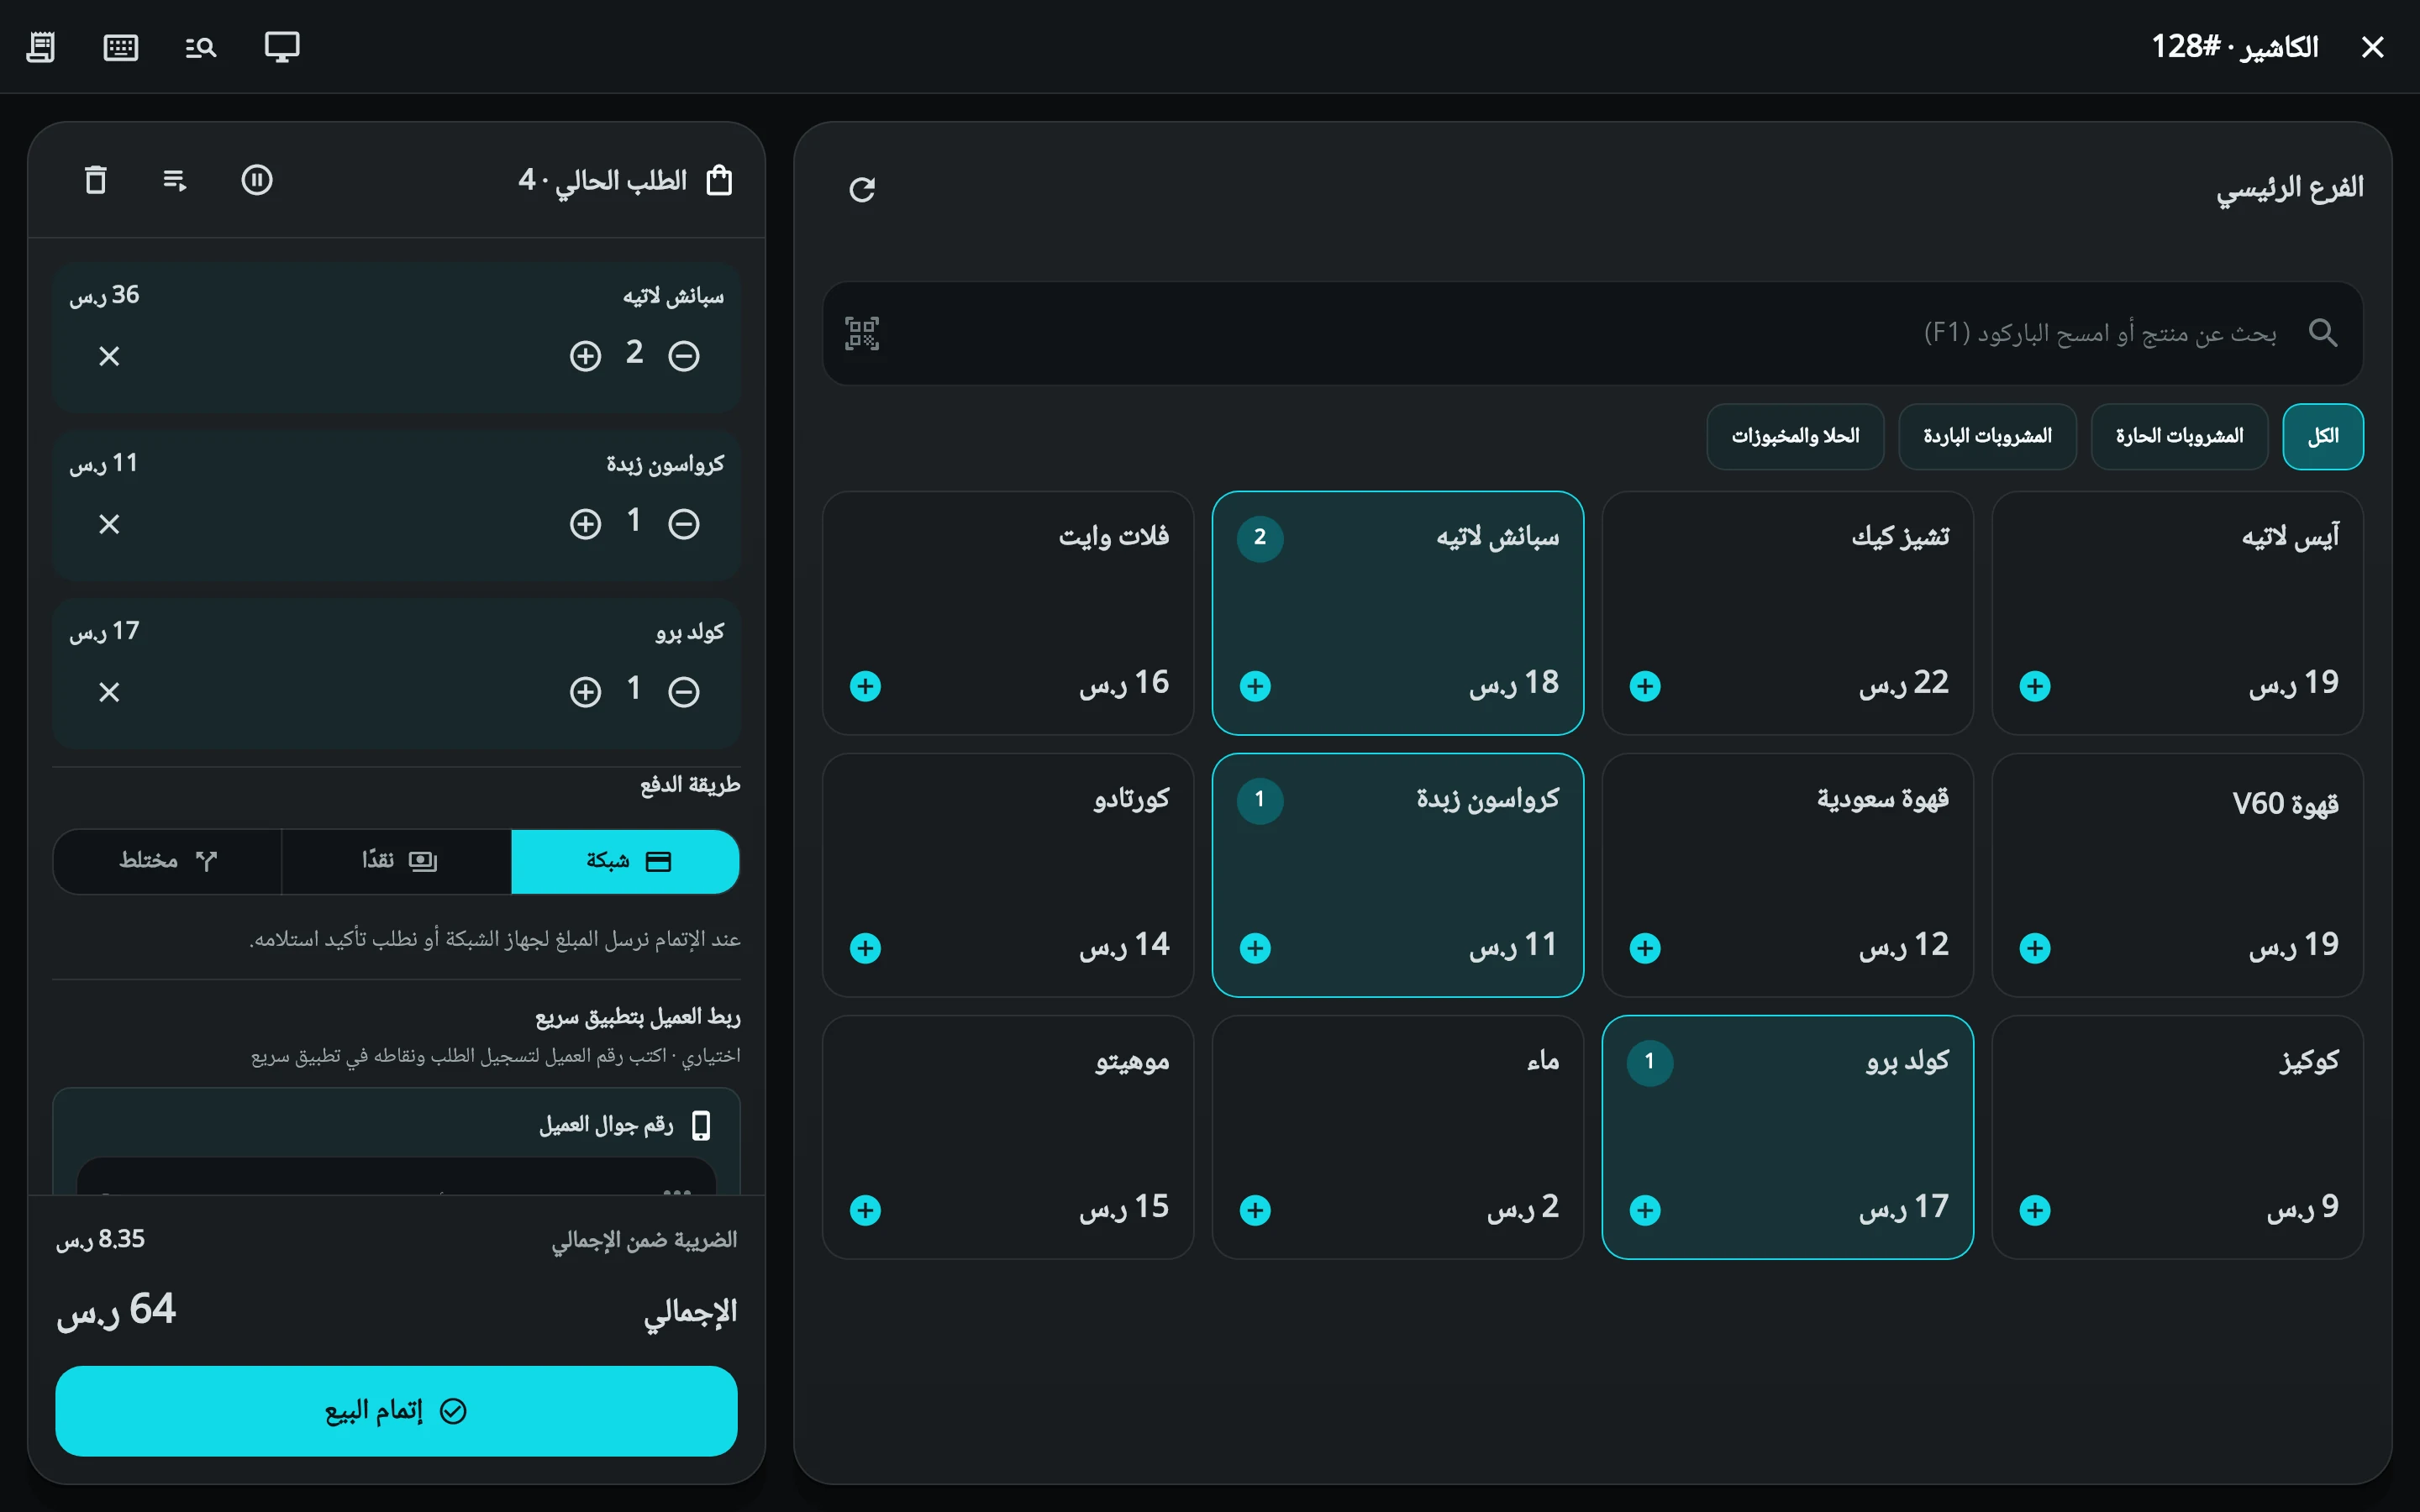Click the customer mobile number field
2420x1512 pixels.
coord(396,1178)
